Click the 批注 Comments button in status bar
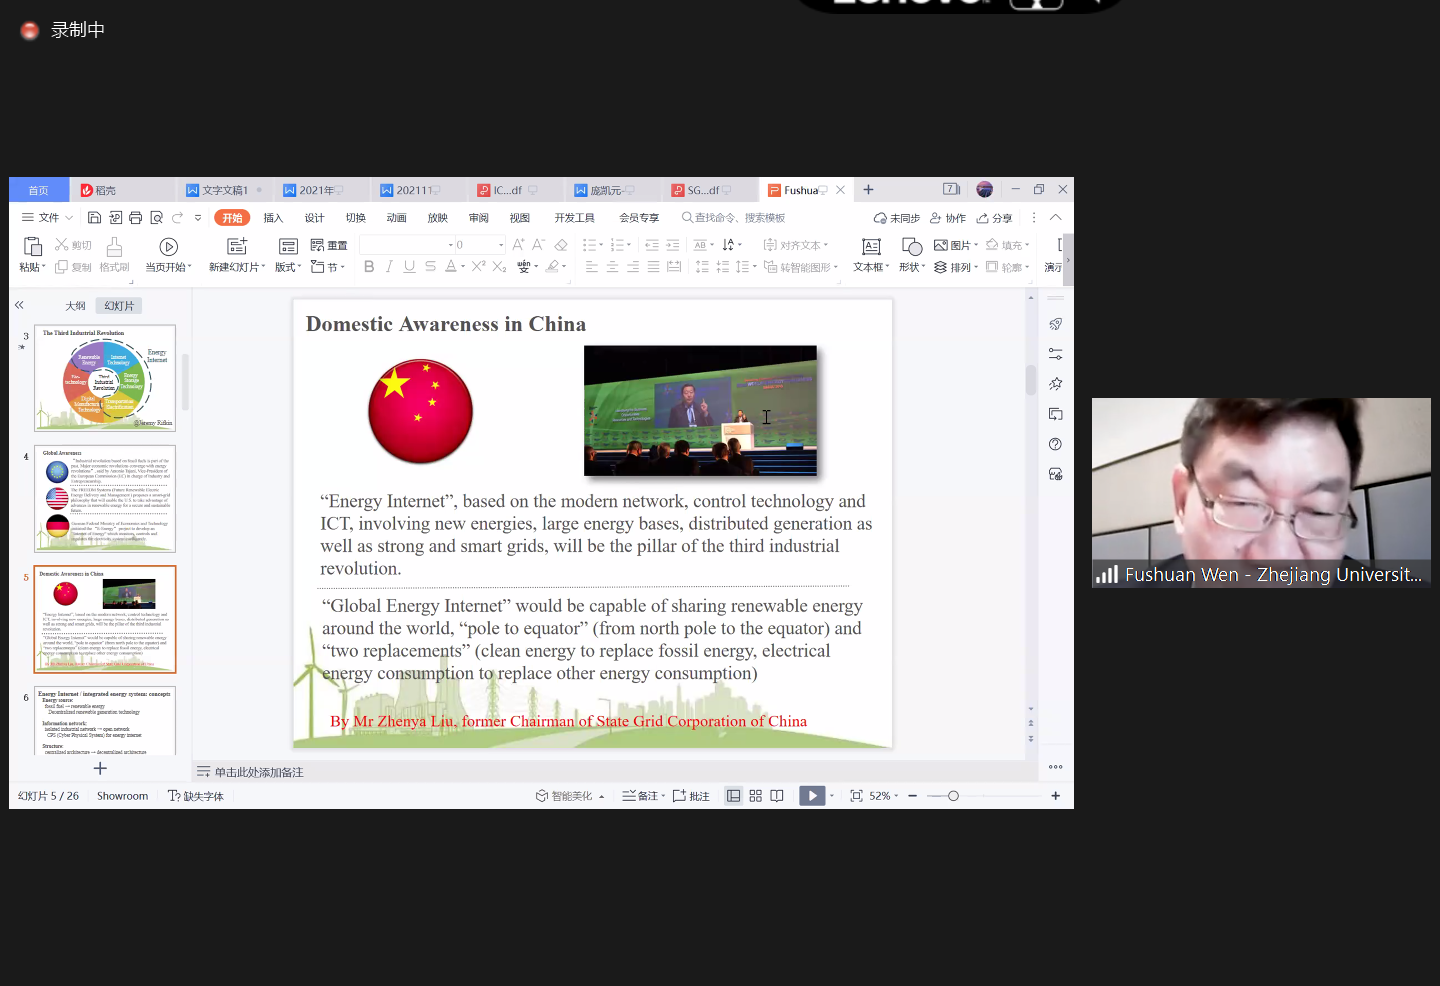 pos(691,796)
